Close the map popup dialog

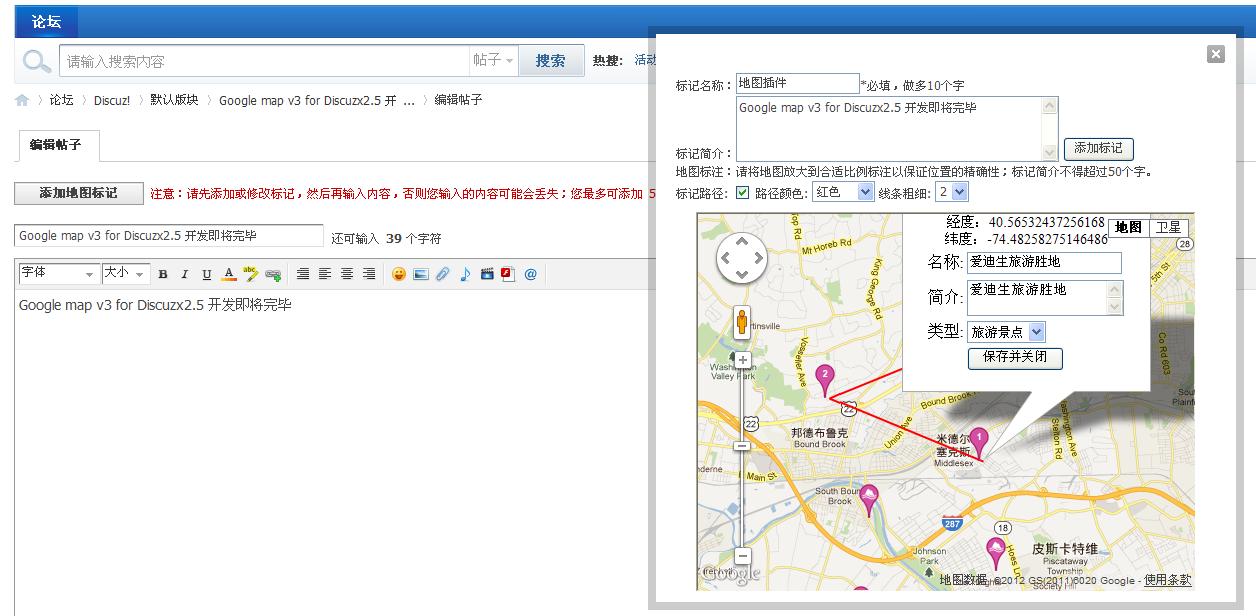pyautogui.click(x=1215, y=54)
